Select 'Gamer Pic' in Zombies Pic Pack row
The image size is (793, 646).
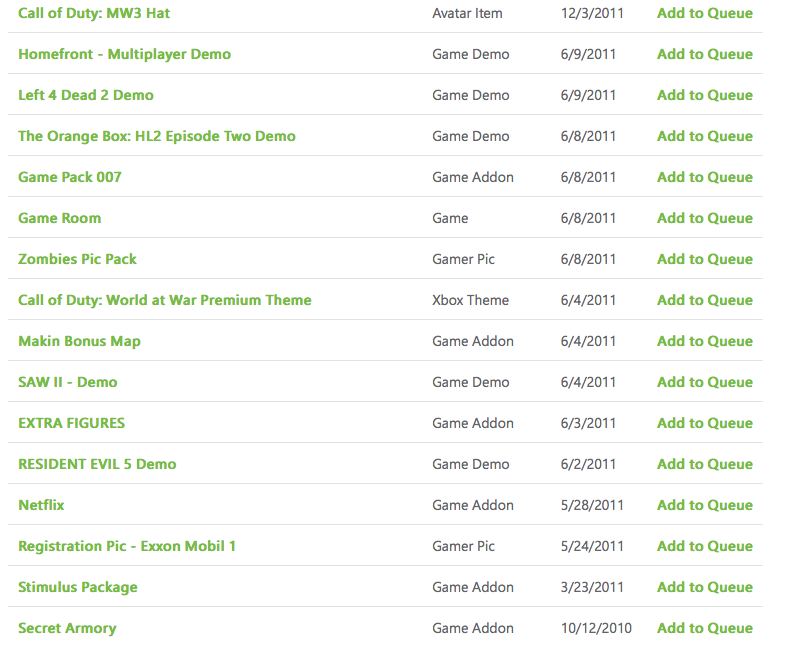[463, 259]
